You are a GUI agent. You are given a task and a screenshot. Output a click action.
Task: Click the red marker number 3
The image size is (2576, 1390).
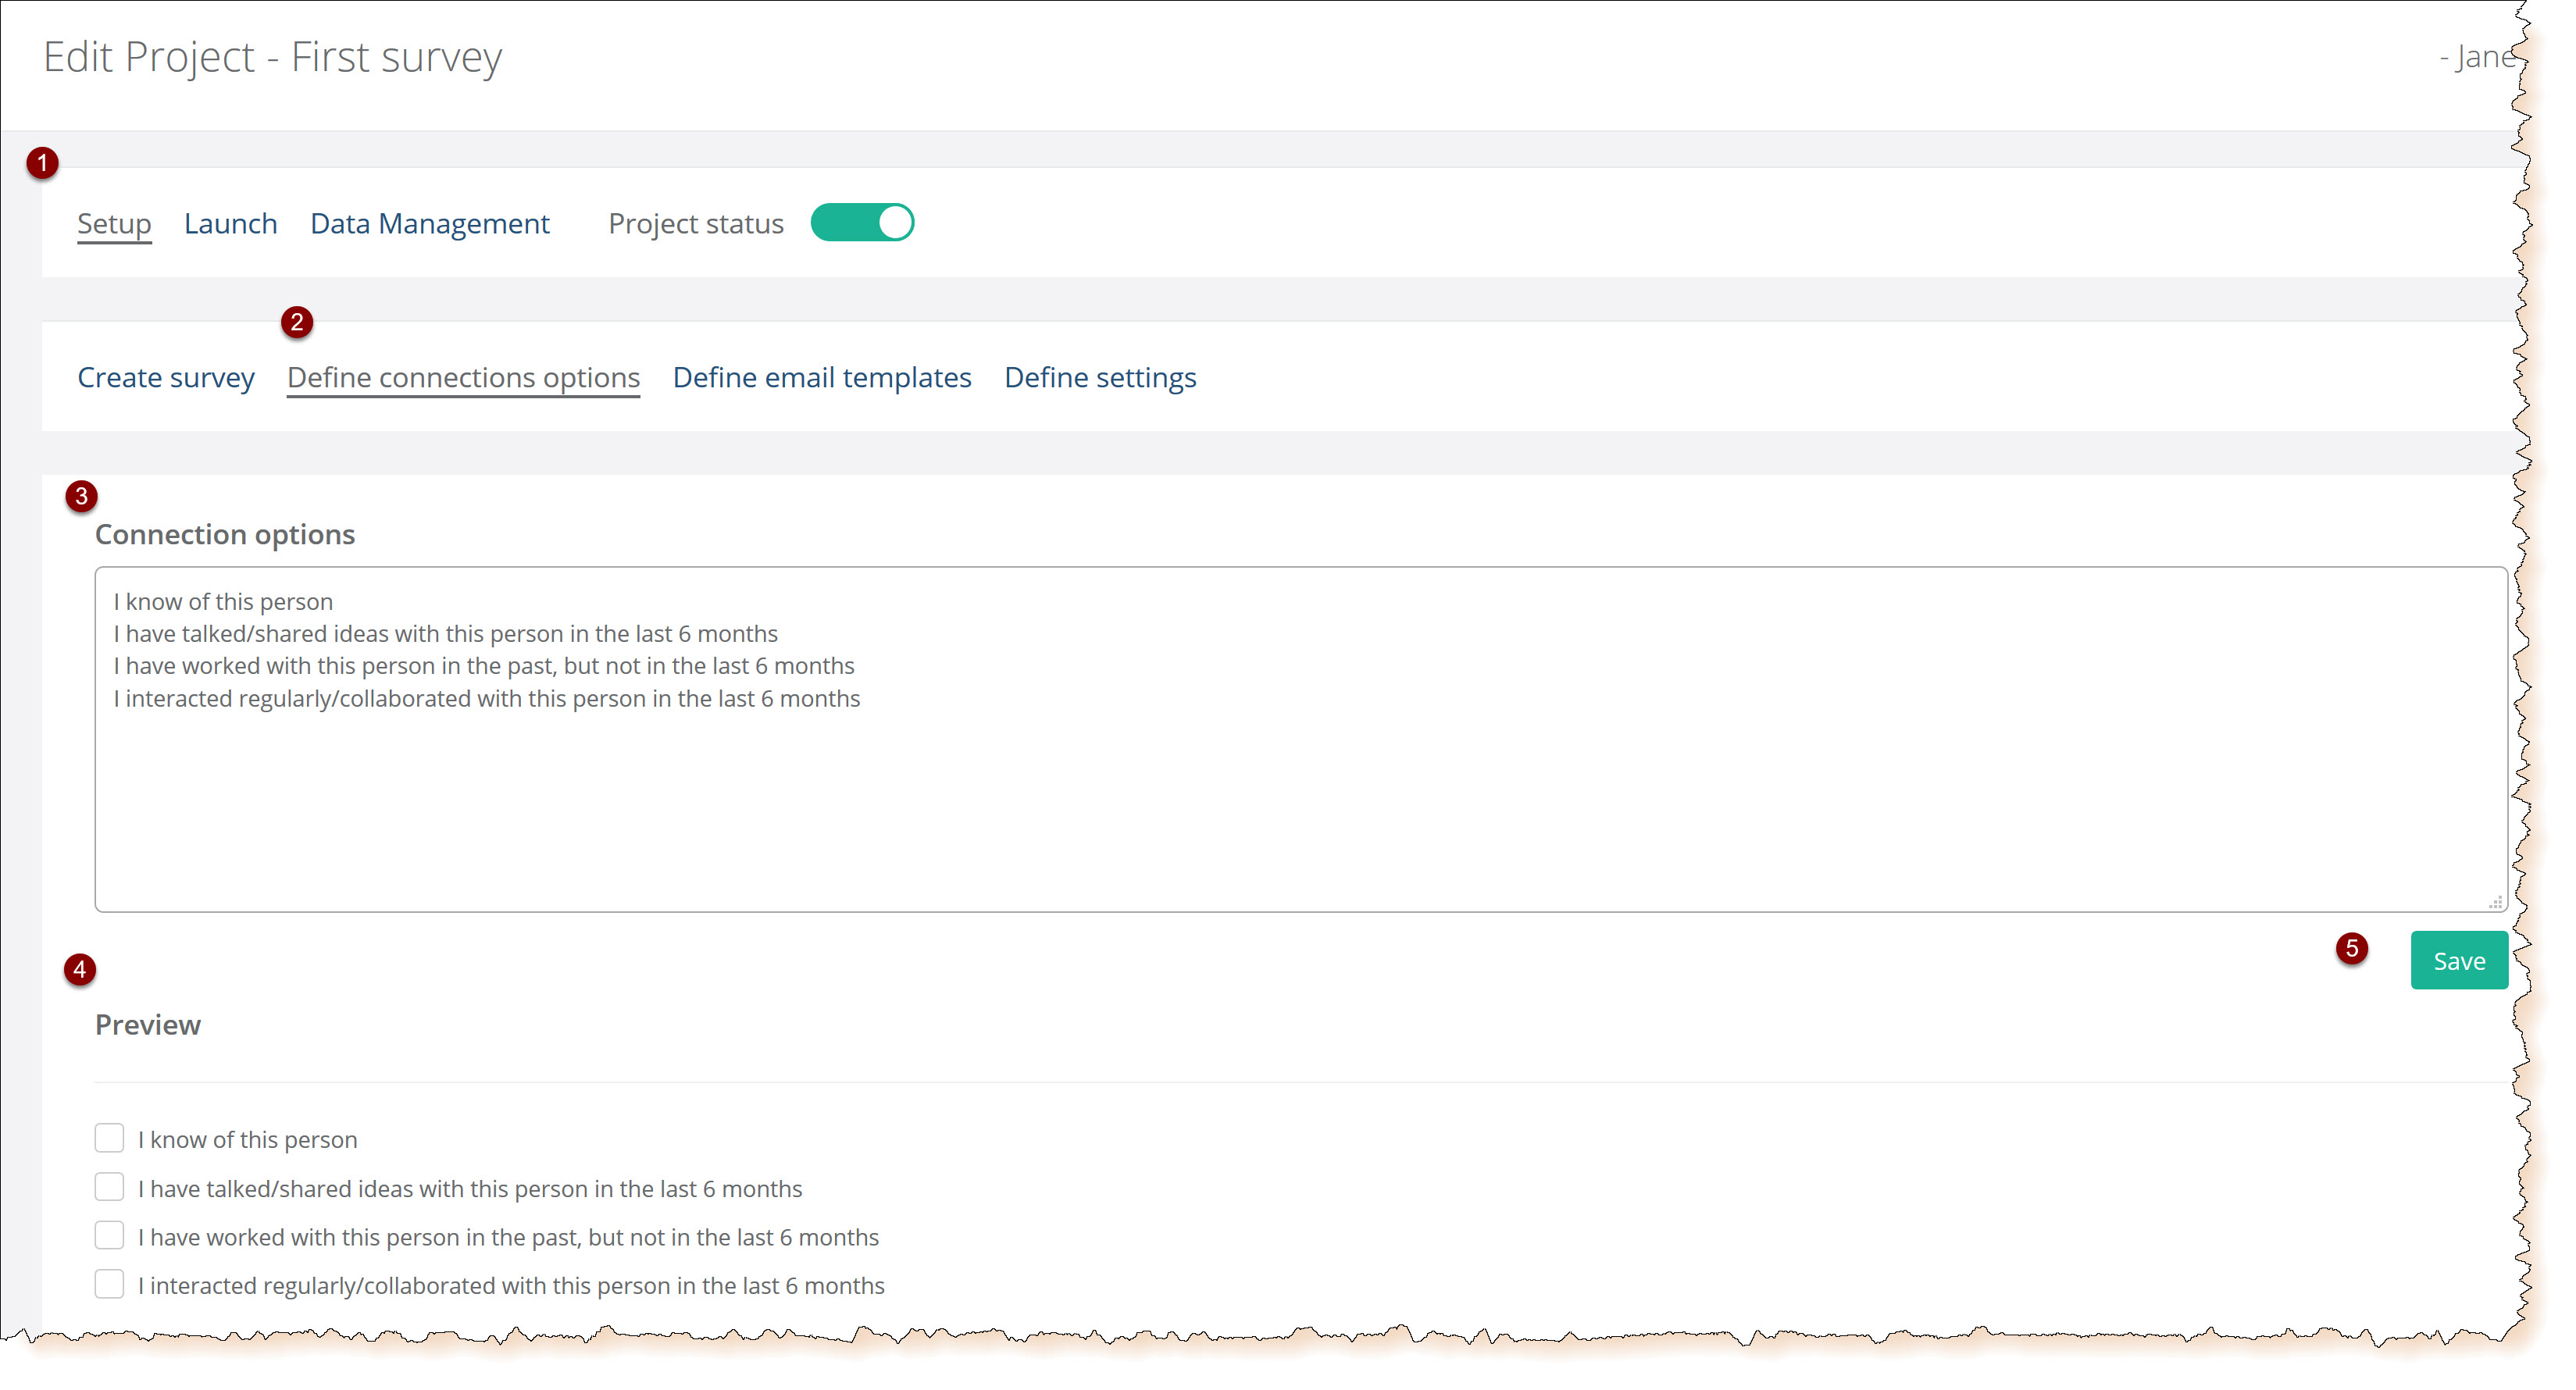click(x=81, y=496)
